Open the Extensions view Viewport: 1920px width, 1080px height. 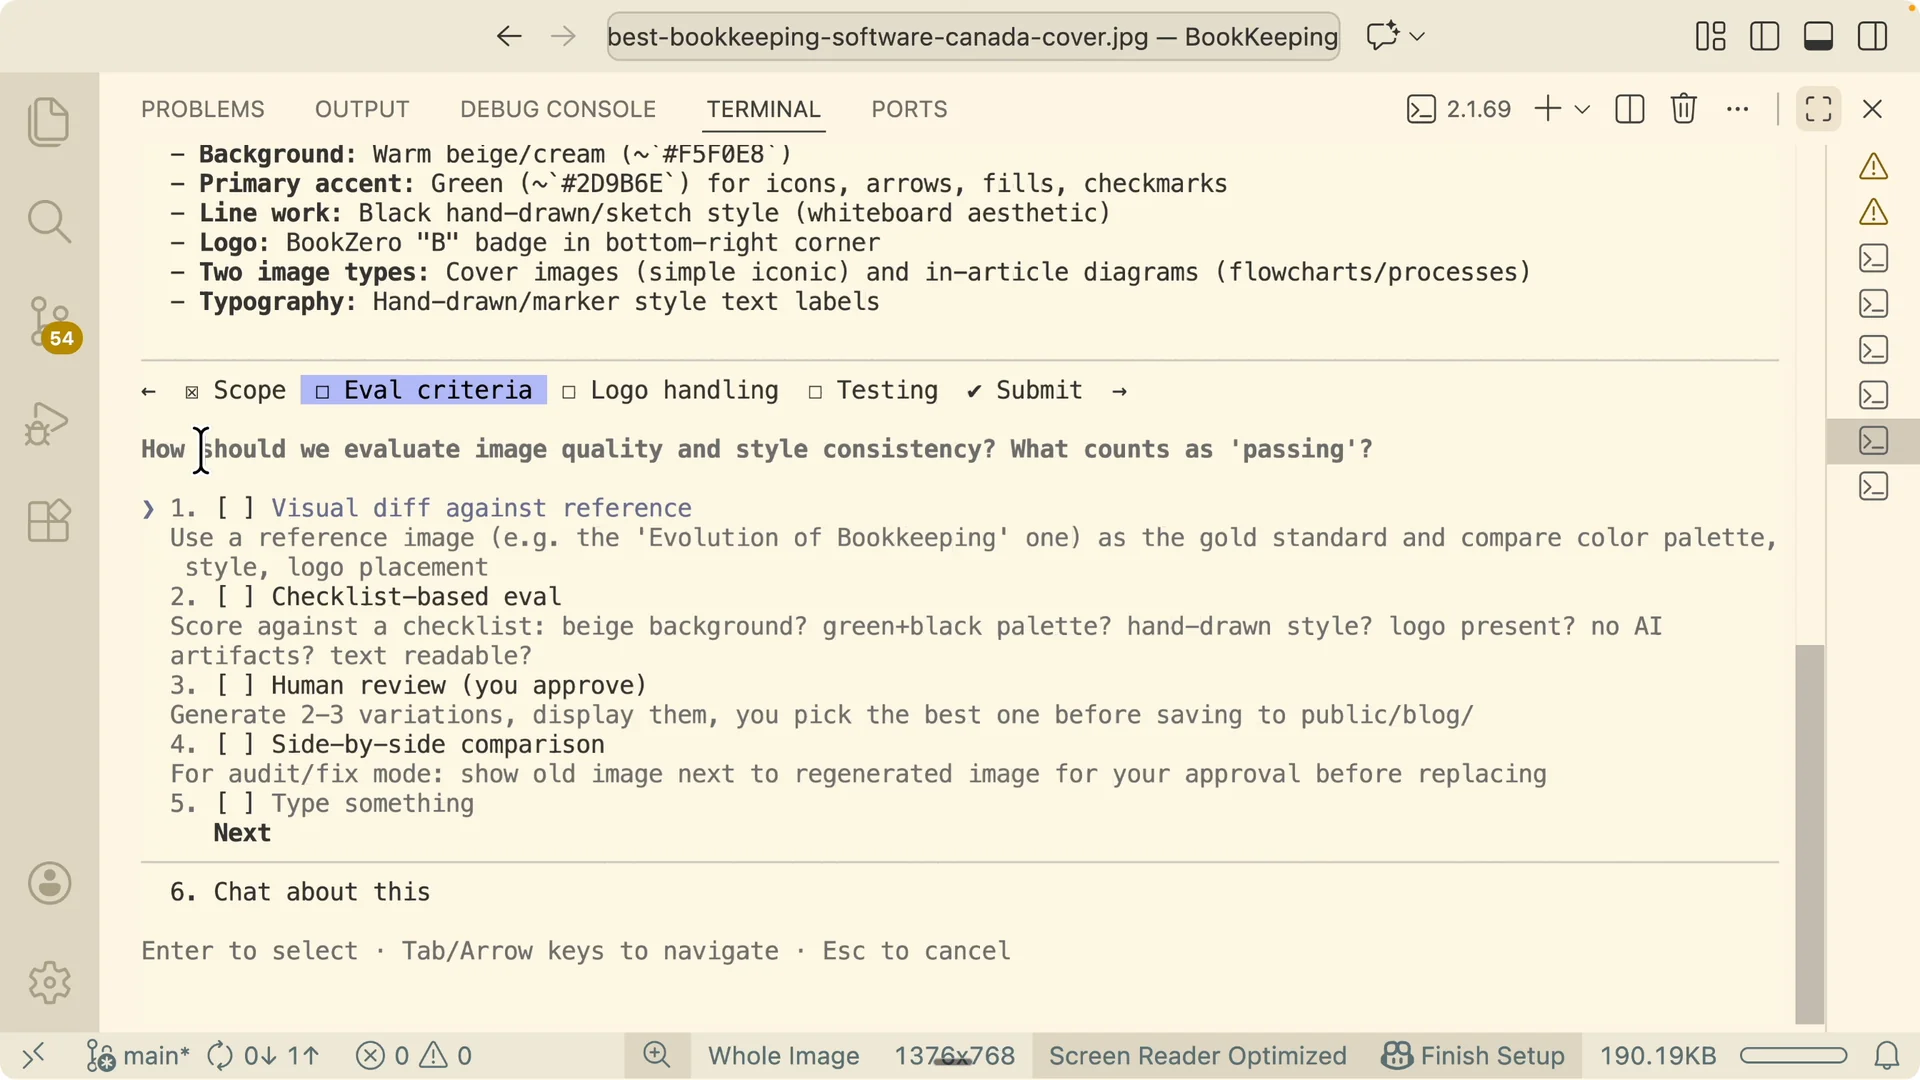[48, 521]
